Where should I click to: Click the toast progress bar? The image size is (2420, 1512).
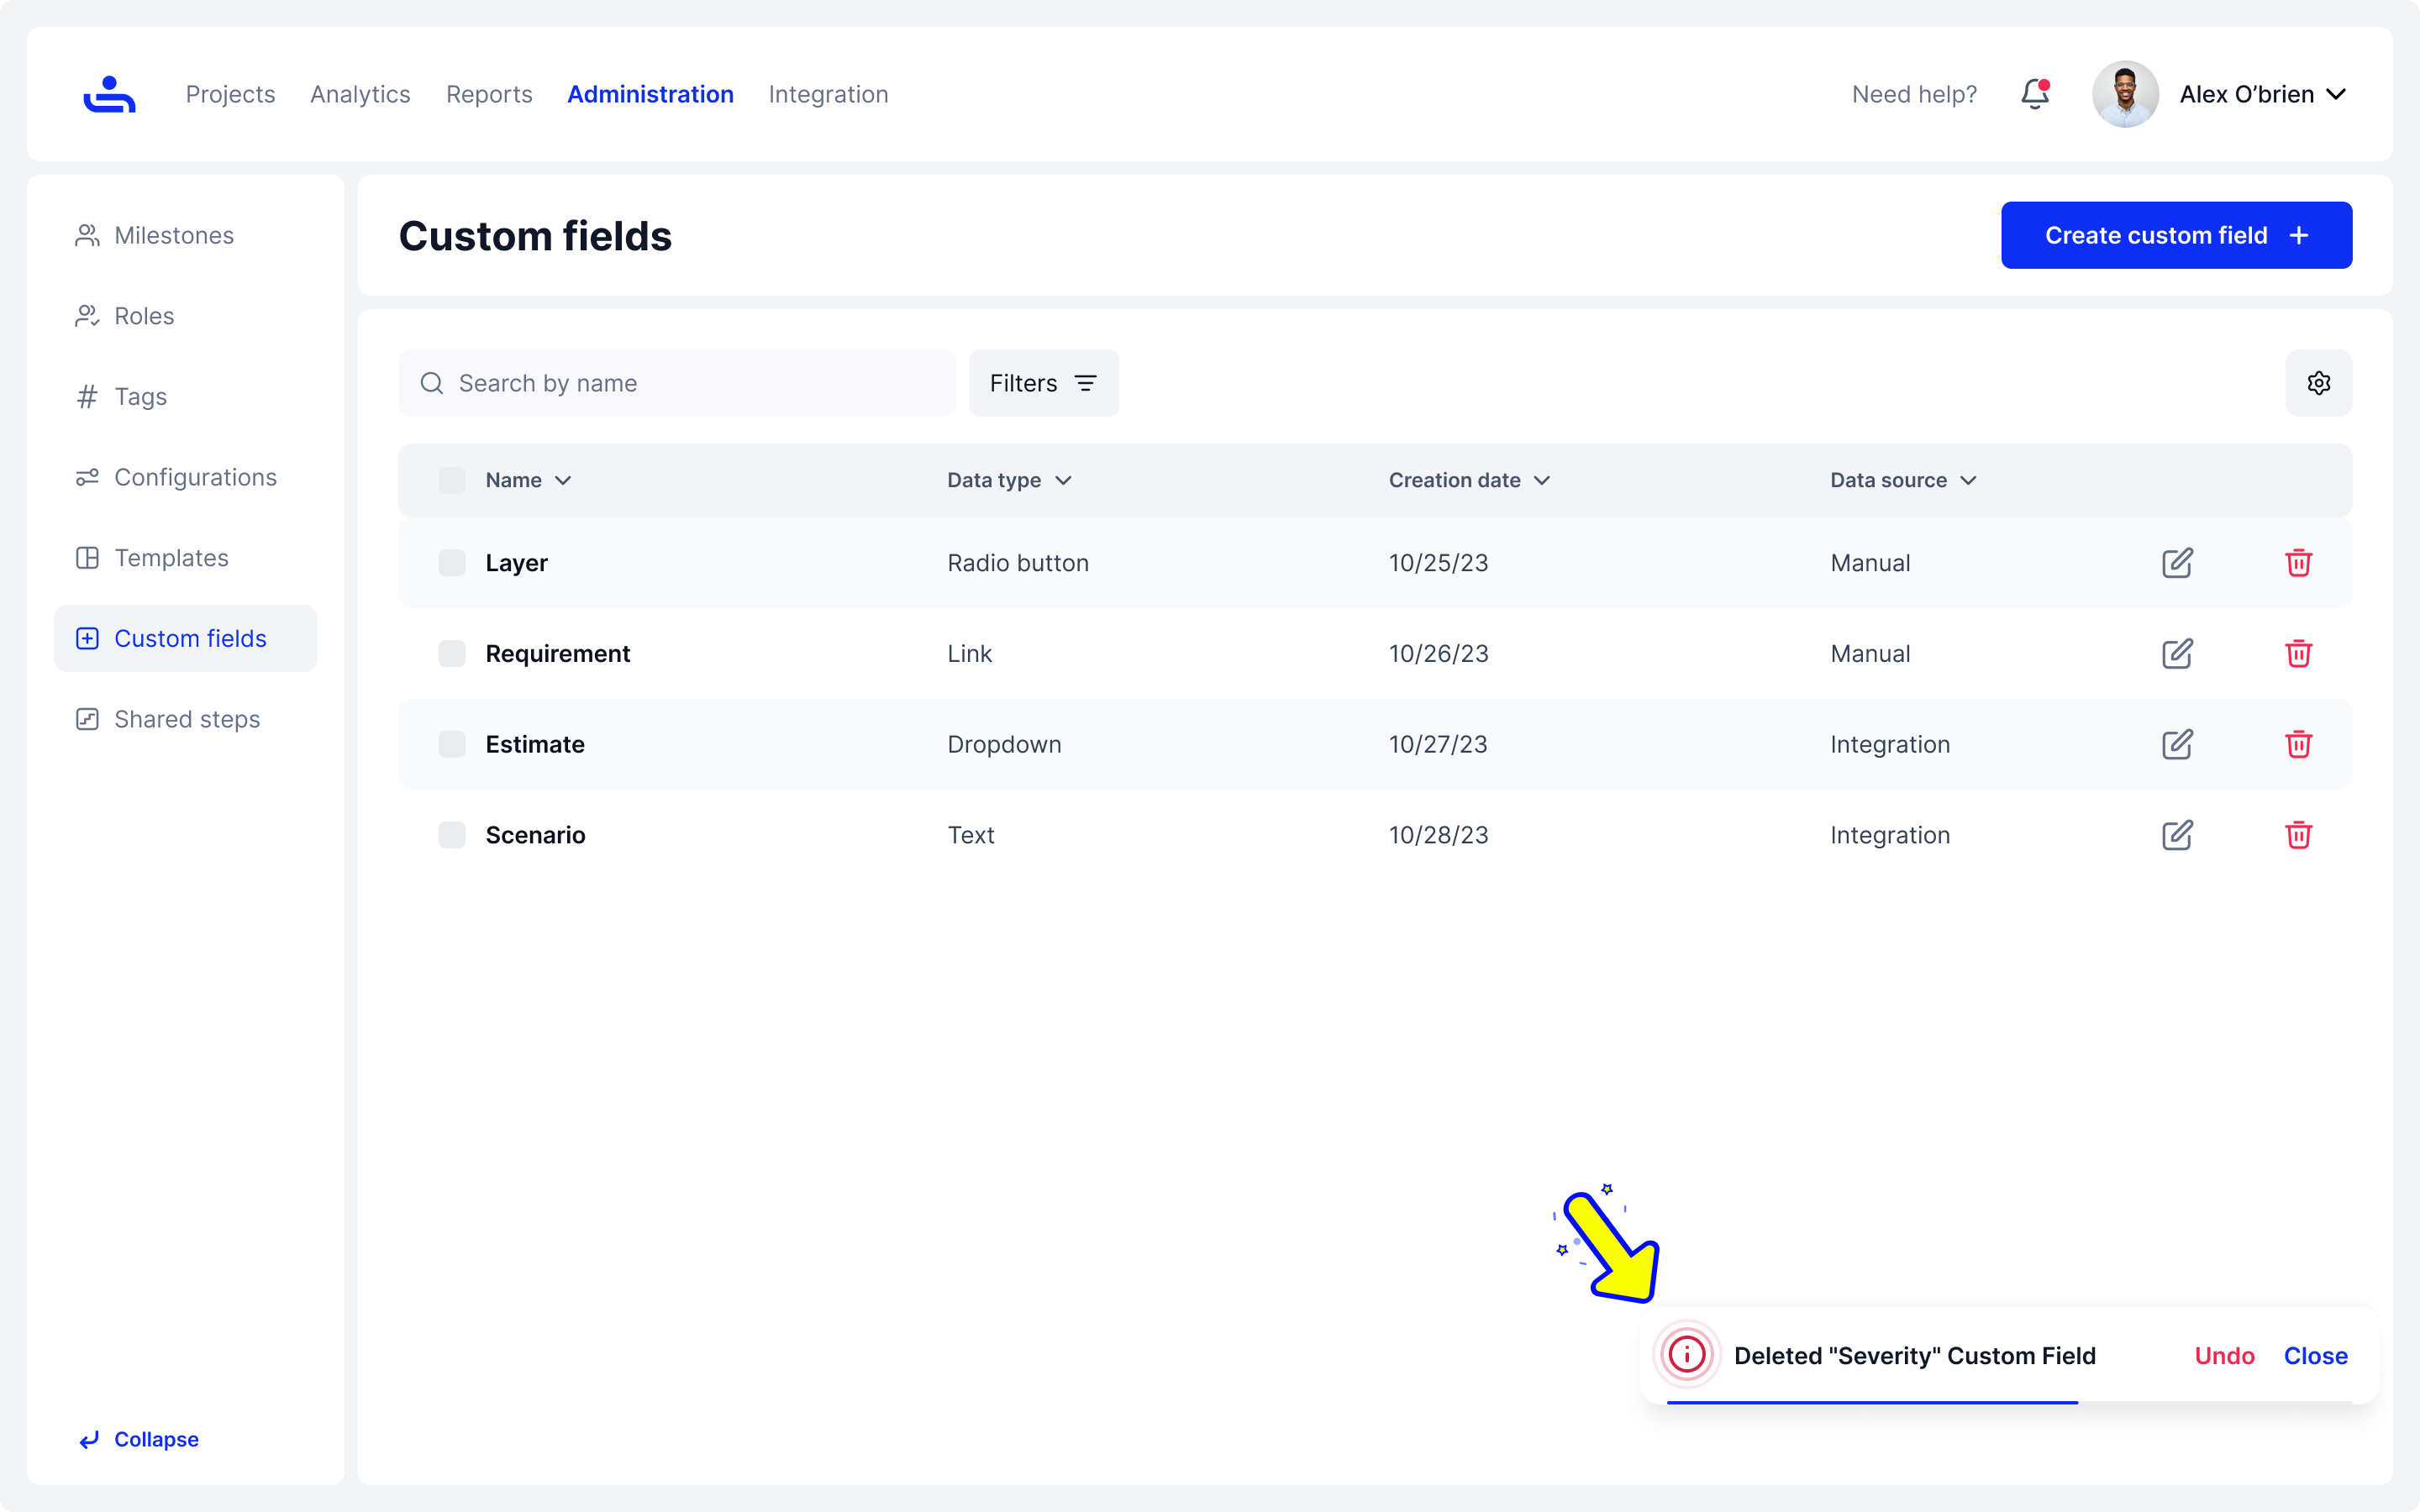coord(1872,1402)
